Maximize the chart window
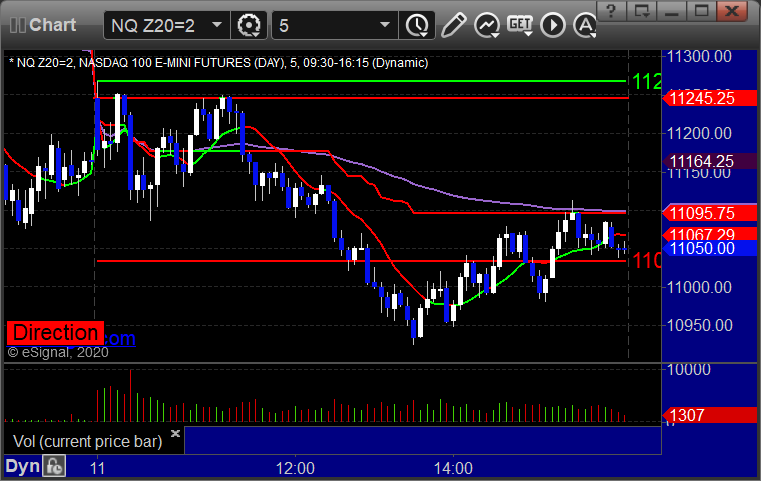This screenshot has height=481, width=761. [701, 11]
